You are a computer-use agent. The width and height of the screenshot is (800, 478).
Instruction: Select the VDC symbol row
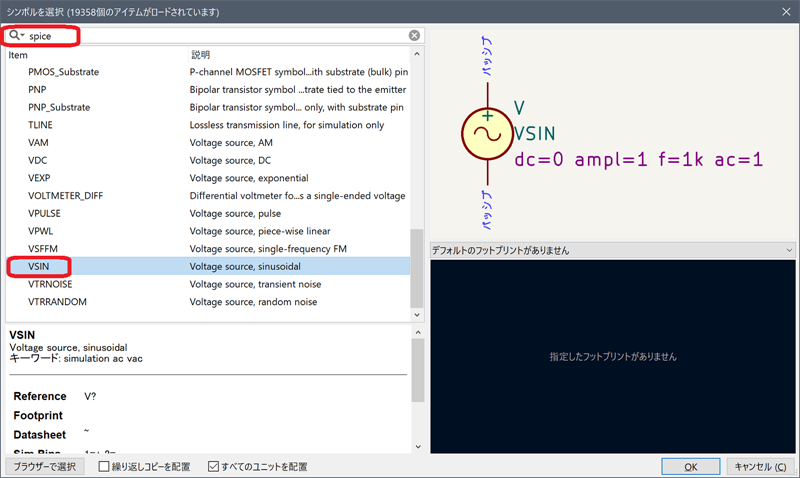click(x=208, y=160)
